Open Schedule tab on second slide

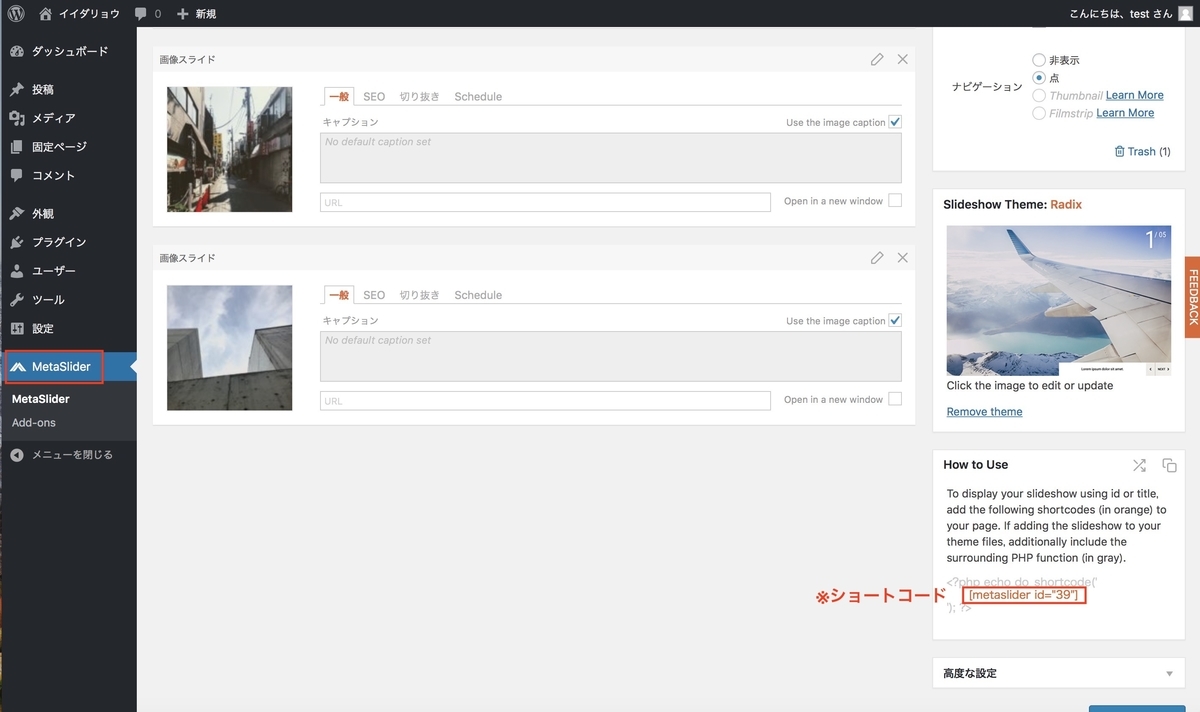[478, 295]
